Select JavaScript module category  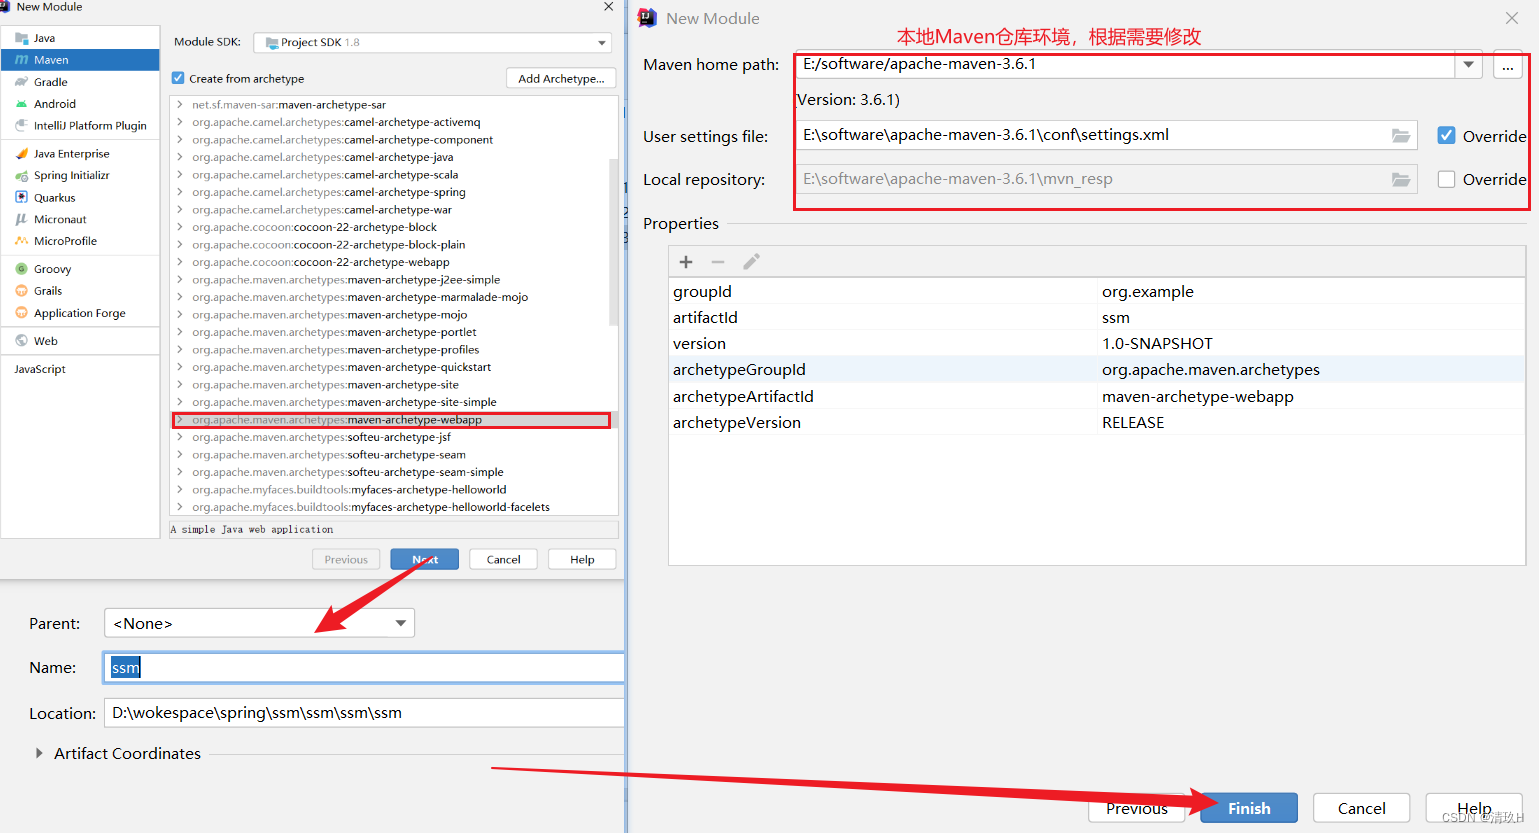point(40,369)
